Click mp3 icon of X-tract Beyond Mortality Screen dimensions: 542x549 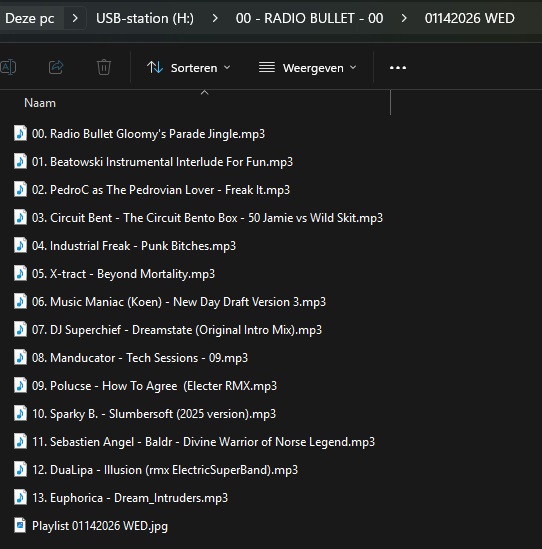pos(20,273)
